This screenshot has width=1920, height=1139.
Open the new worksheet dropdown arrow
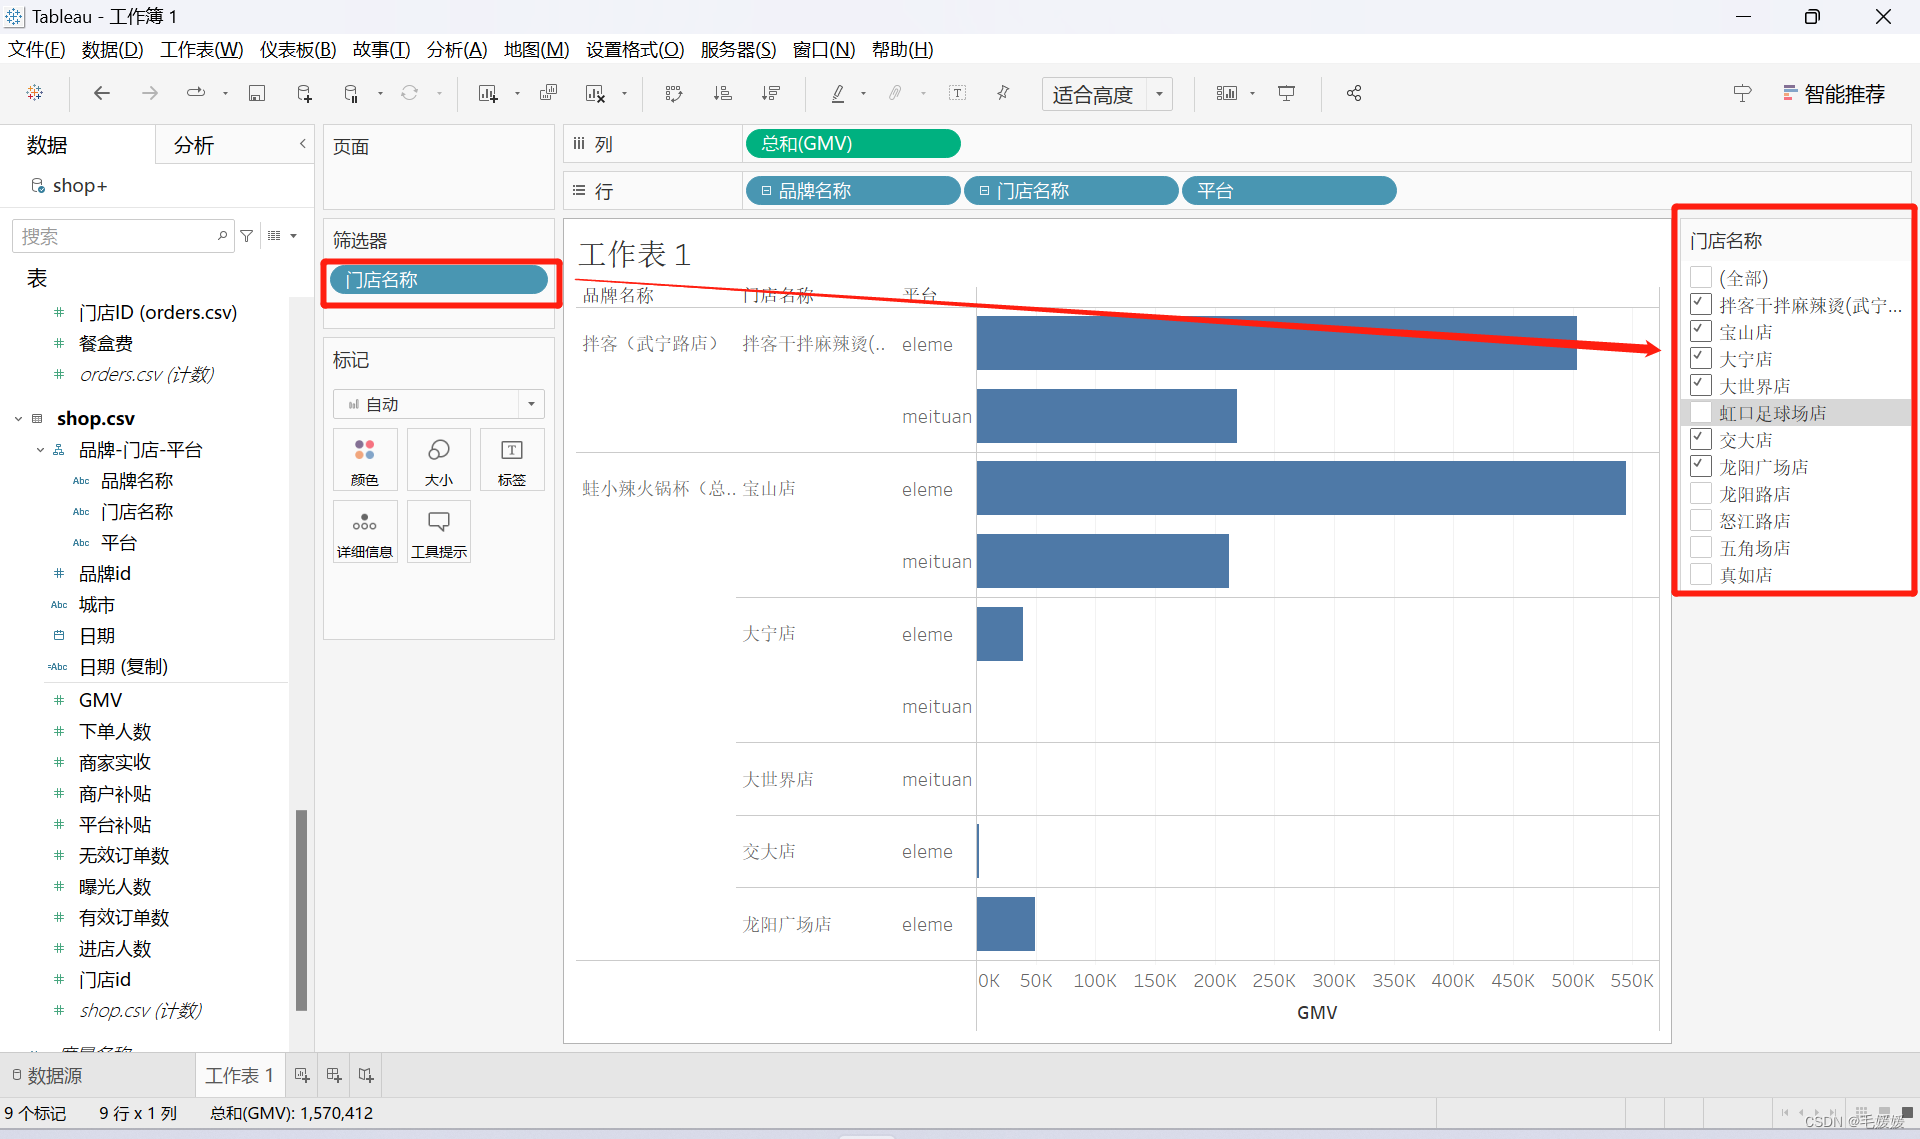517,93
